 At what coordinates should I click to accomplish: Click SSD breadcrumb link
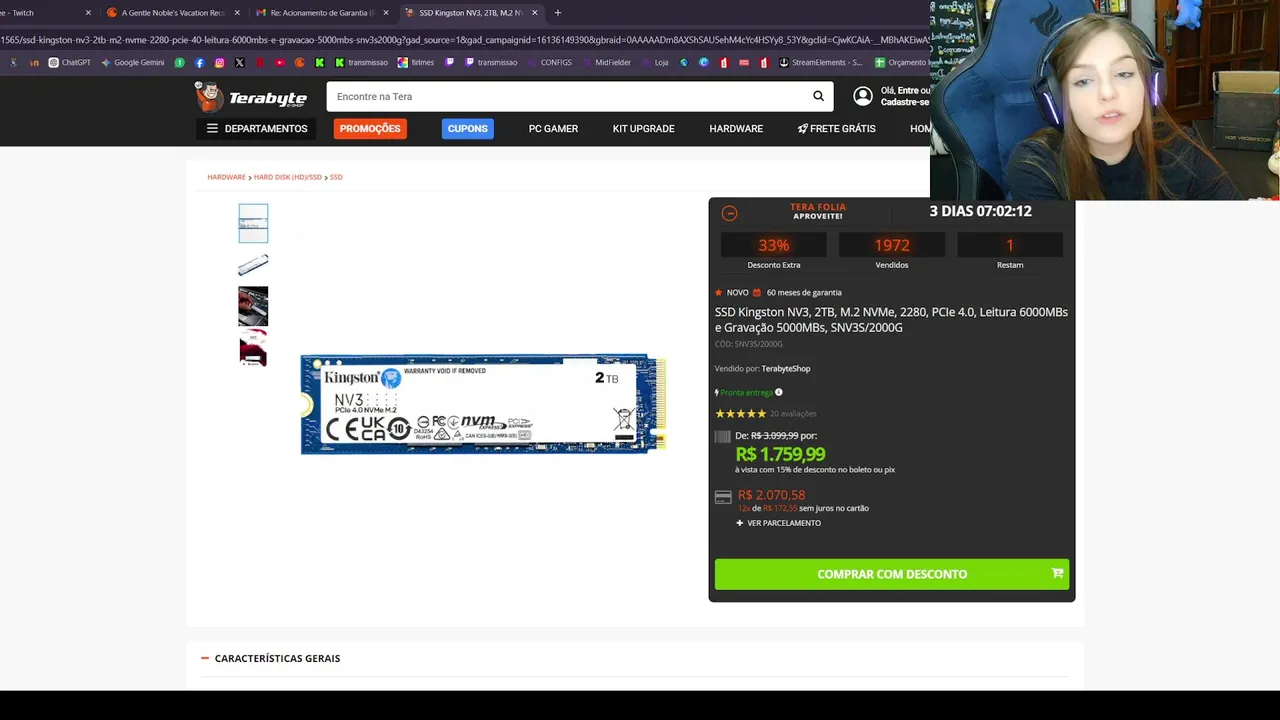[336, 177]
